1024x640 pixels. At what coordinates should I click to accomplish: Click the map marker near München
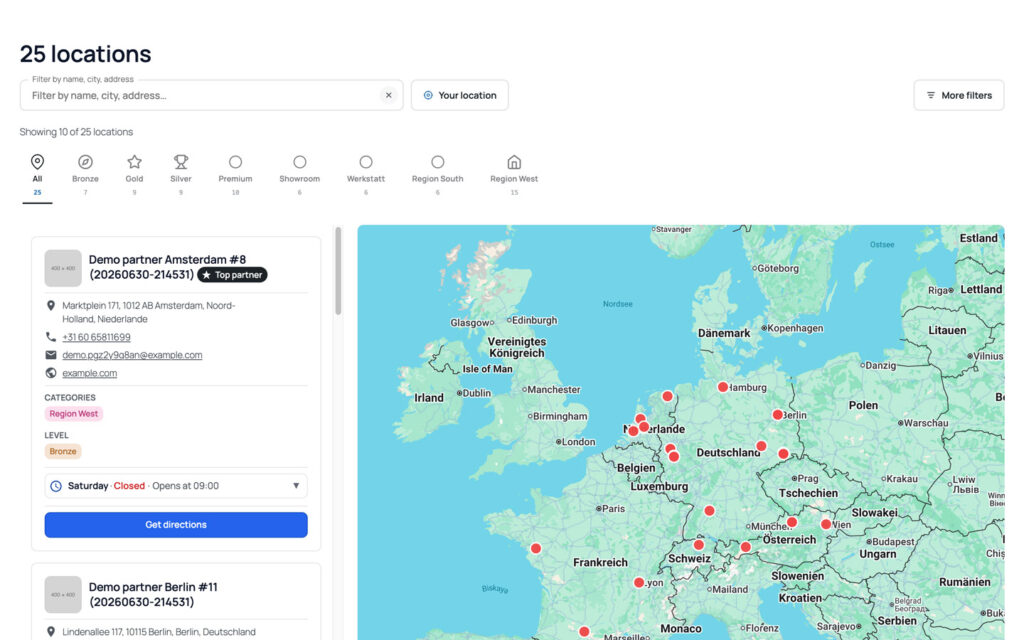coord(792,522)
